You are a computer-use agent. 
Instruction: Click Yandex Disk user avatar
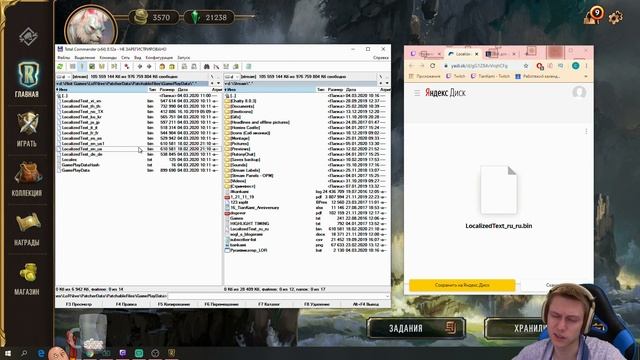click(579, 92)
